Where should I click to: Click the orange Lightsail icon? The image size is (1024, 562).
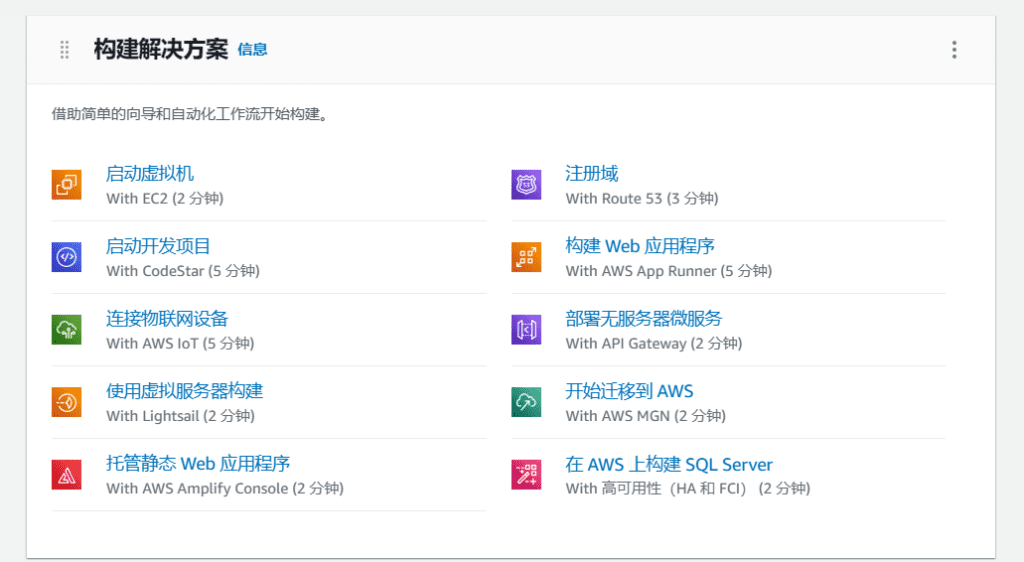(x=66, y=402)
